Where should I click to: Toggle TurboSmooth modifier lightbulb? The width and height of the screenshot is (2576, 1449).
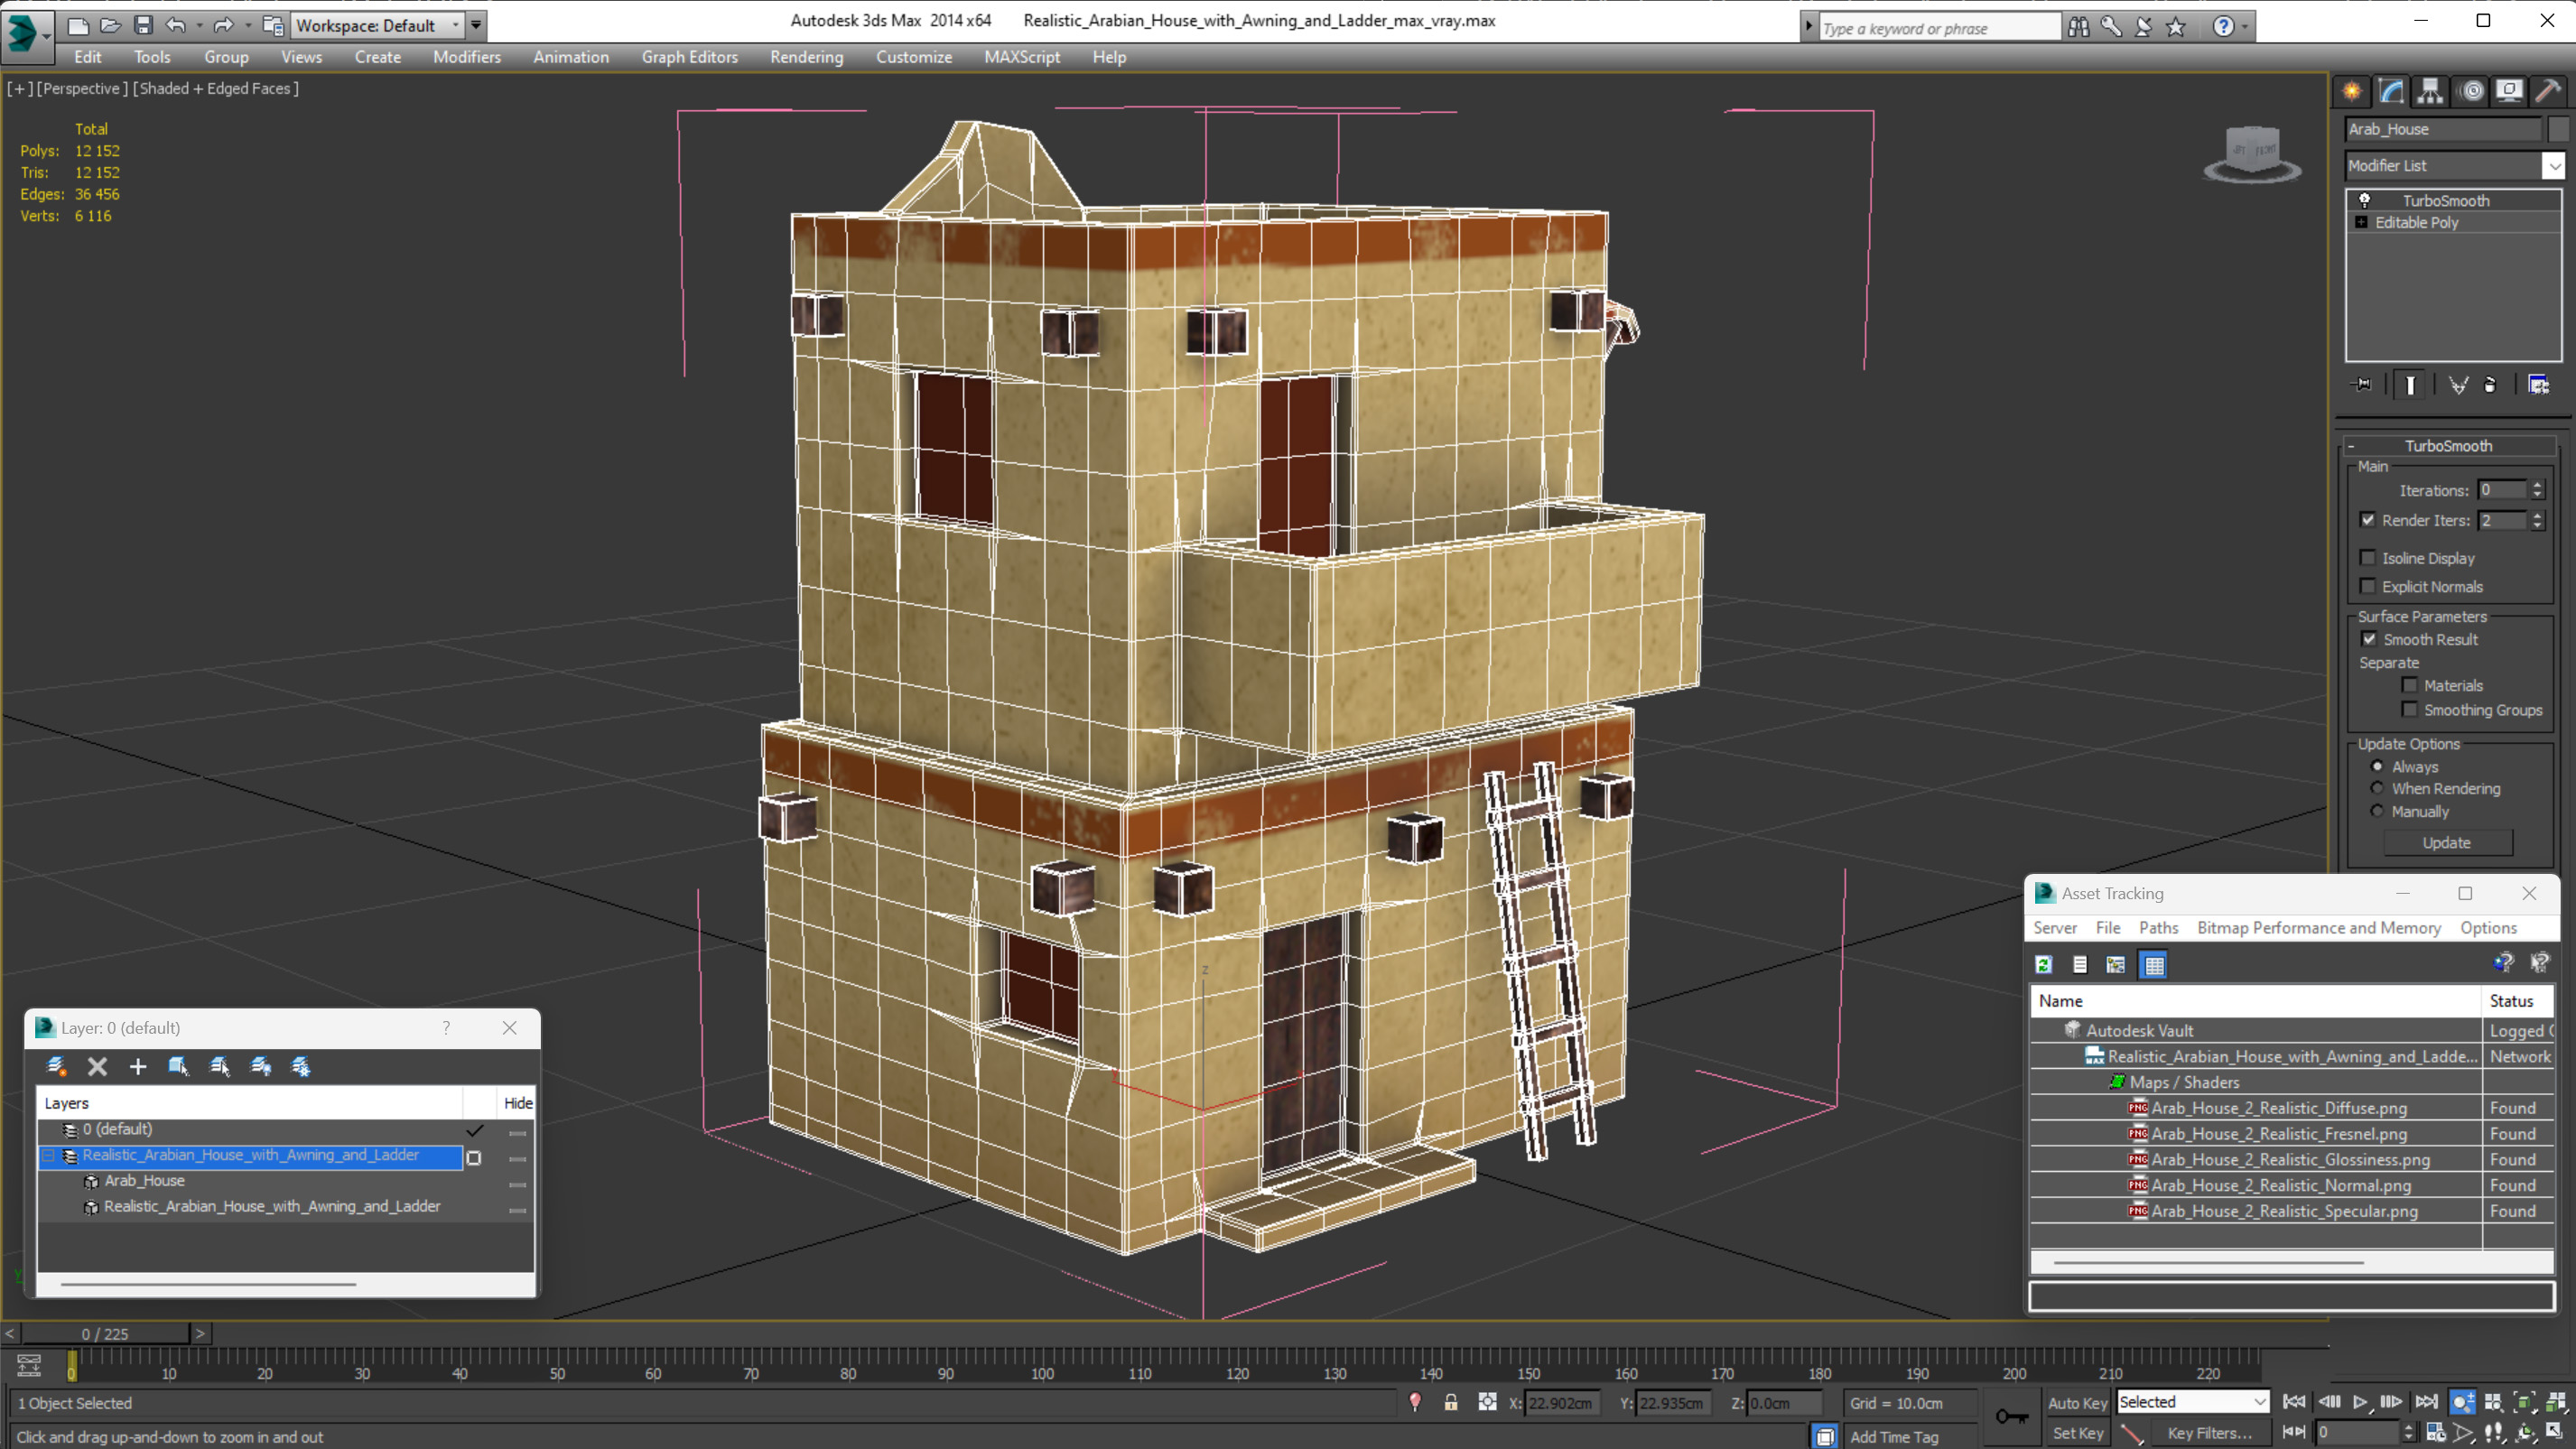point(2365,200)
